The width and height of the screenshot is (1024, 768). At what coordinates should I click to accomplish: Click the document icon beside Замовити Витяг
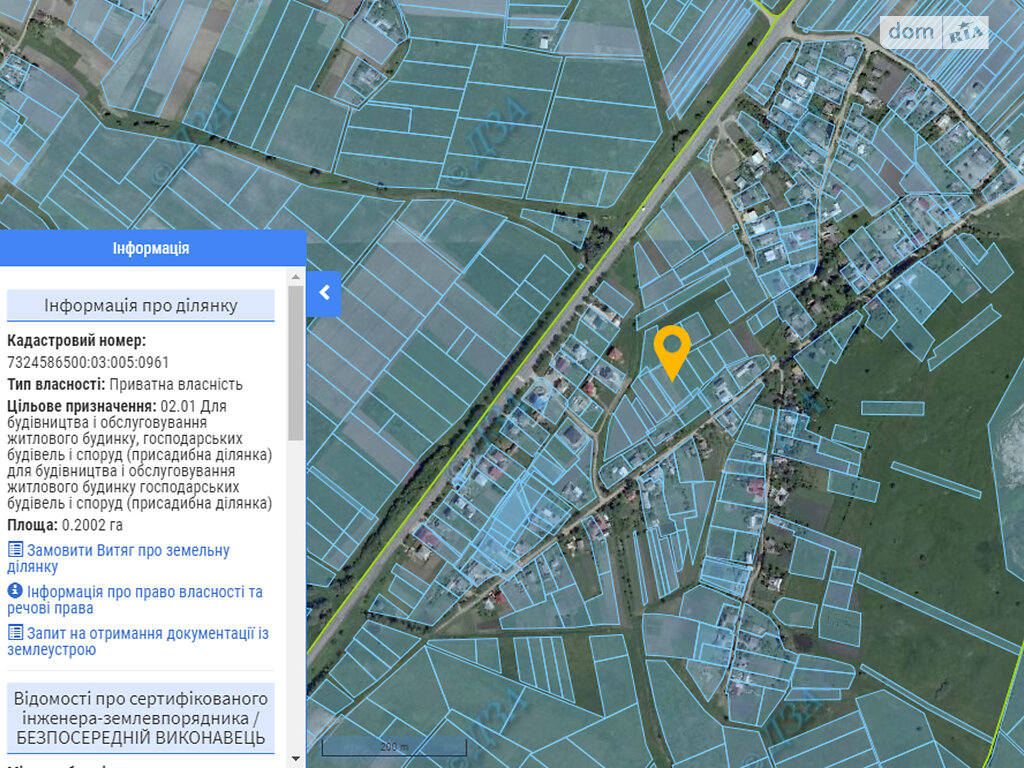click(x=15, y=550)
